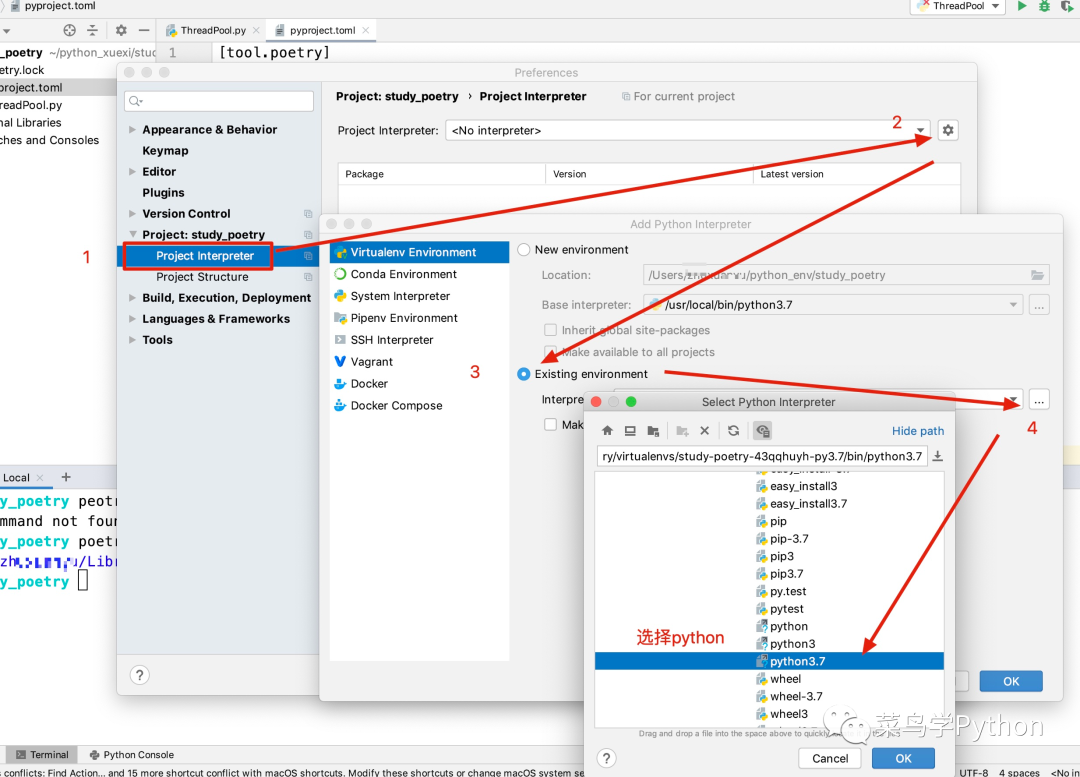Open the Python Console tab

[131, 754]
